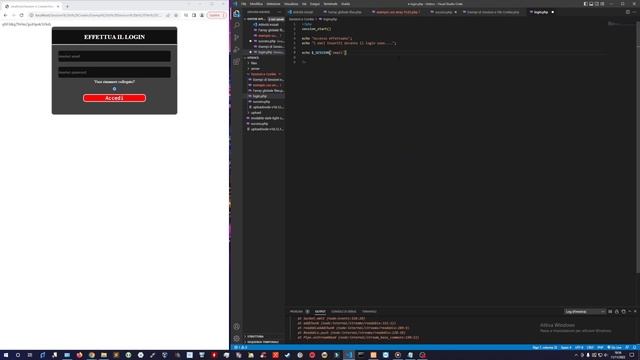The image size is (640, 360).
Task: Click the split editor icon in VS Code
Action: (x=628, y=12)
